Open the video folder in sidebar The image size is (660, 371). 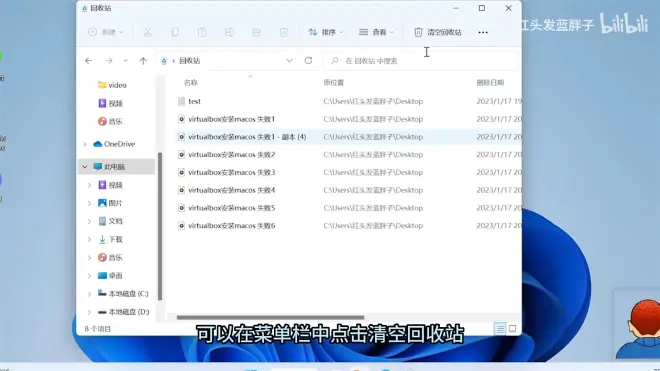tap(112, 85)
